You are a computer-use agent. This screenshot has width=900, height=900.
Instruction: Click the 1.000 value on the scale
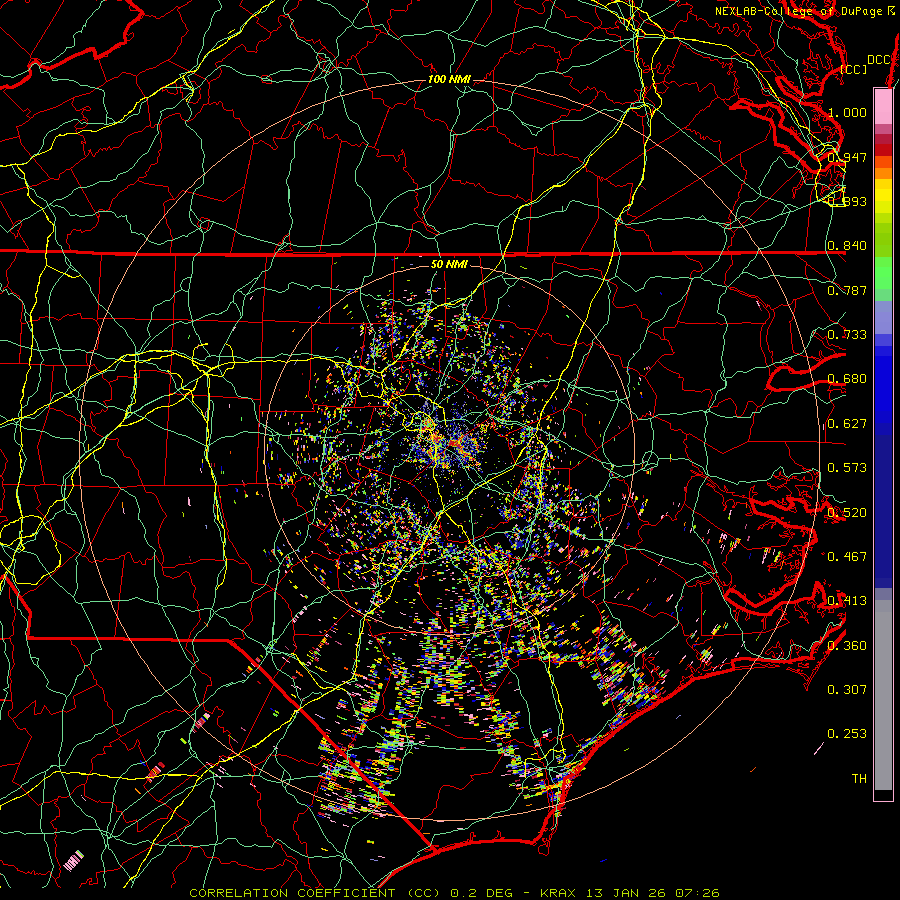click(847, 112)
